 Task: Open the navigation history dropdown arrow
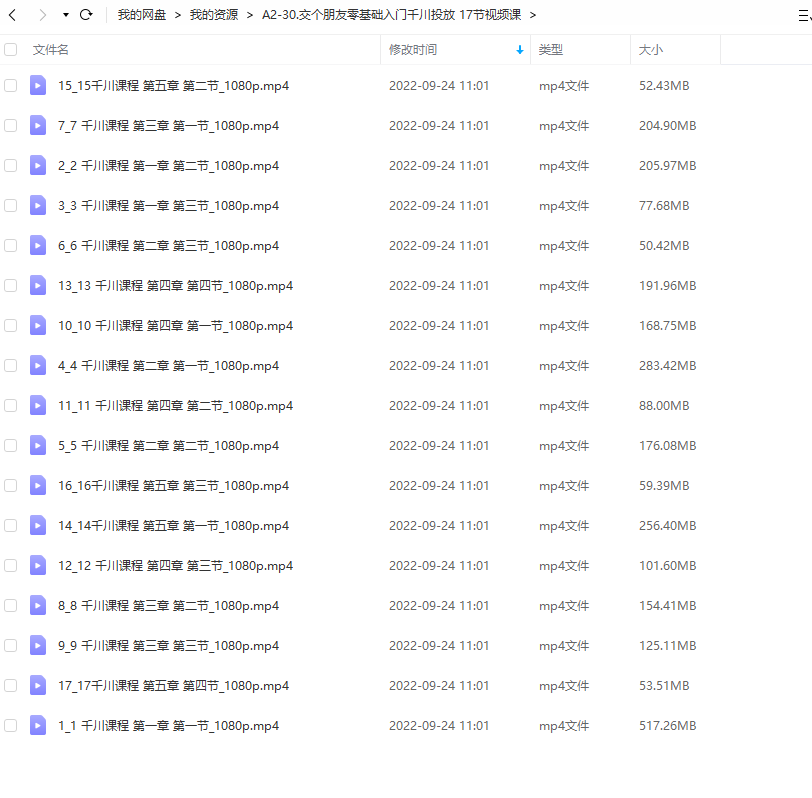click(66, 15)
